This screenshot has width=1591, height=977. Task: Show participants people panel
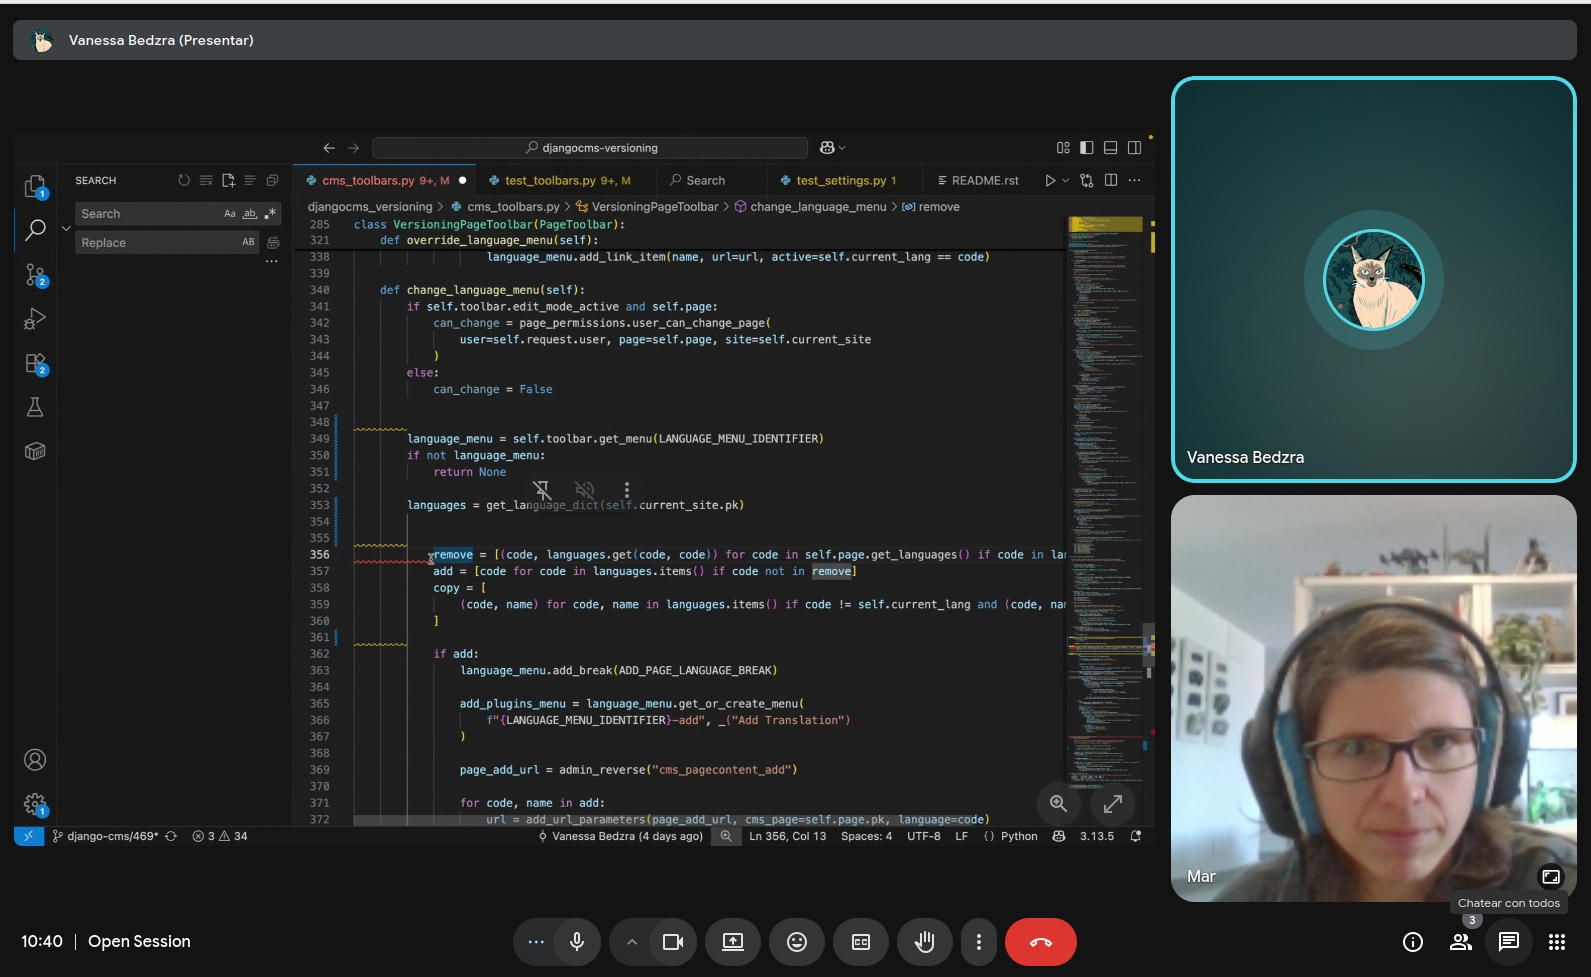(1461, 942)
